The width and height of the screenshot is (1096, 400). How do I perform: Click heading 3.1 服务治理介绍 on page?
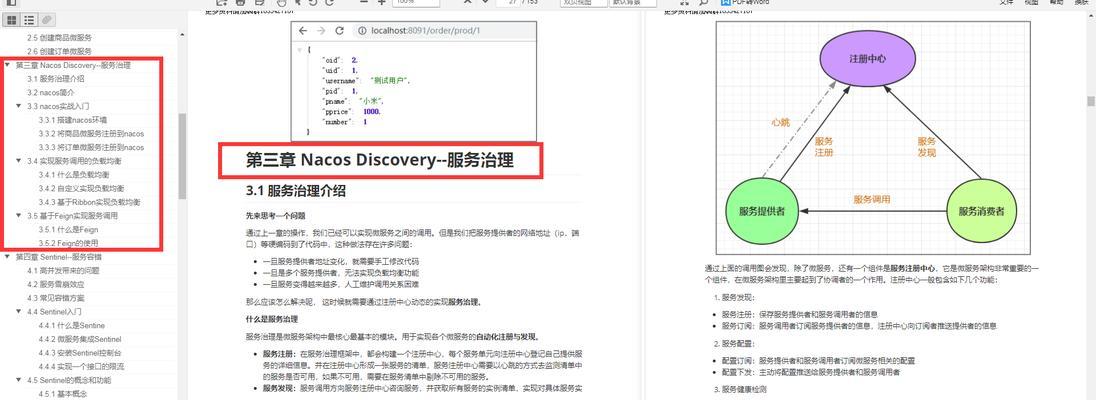pyautogui.click(x=296, y=190)
